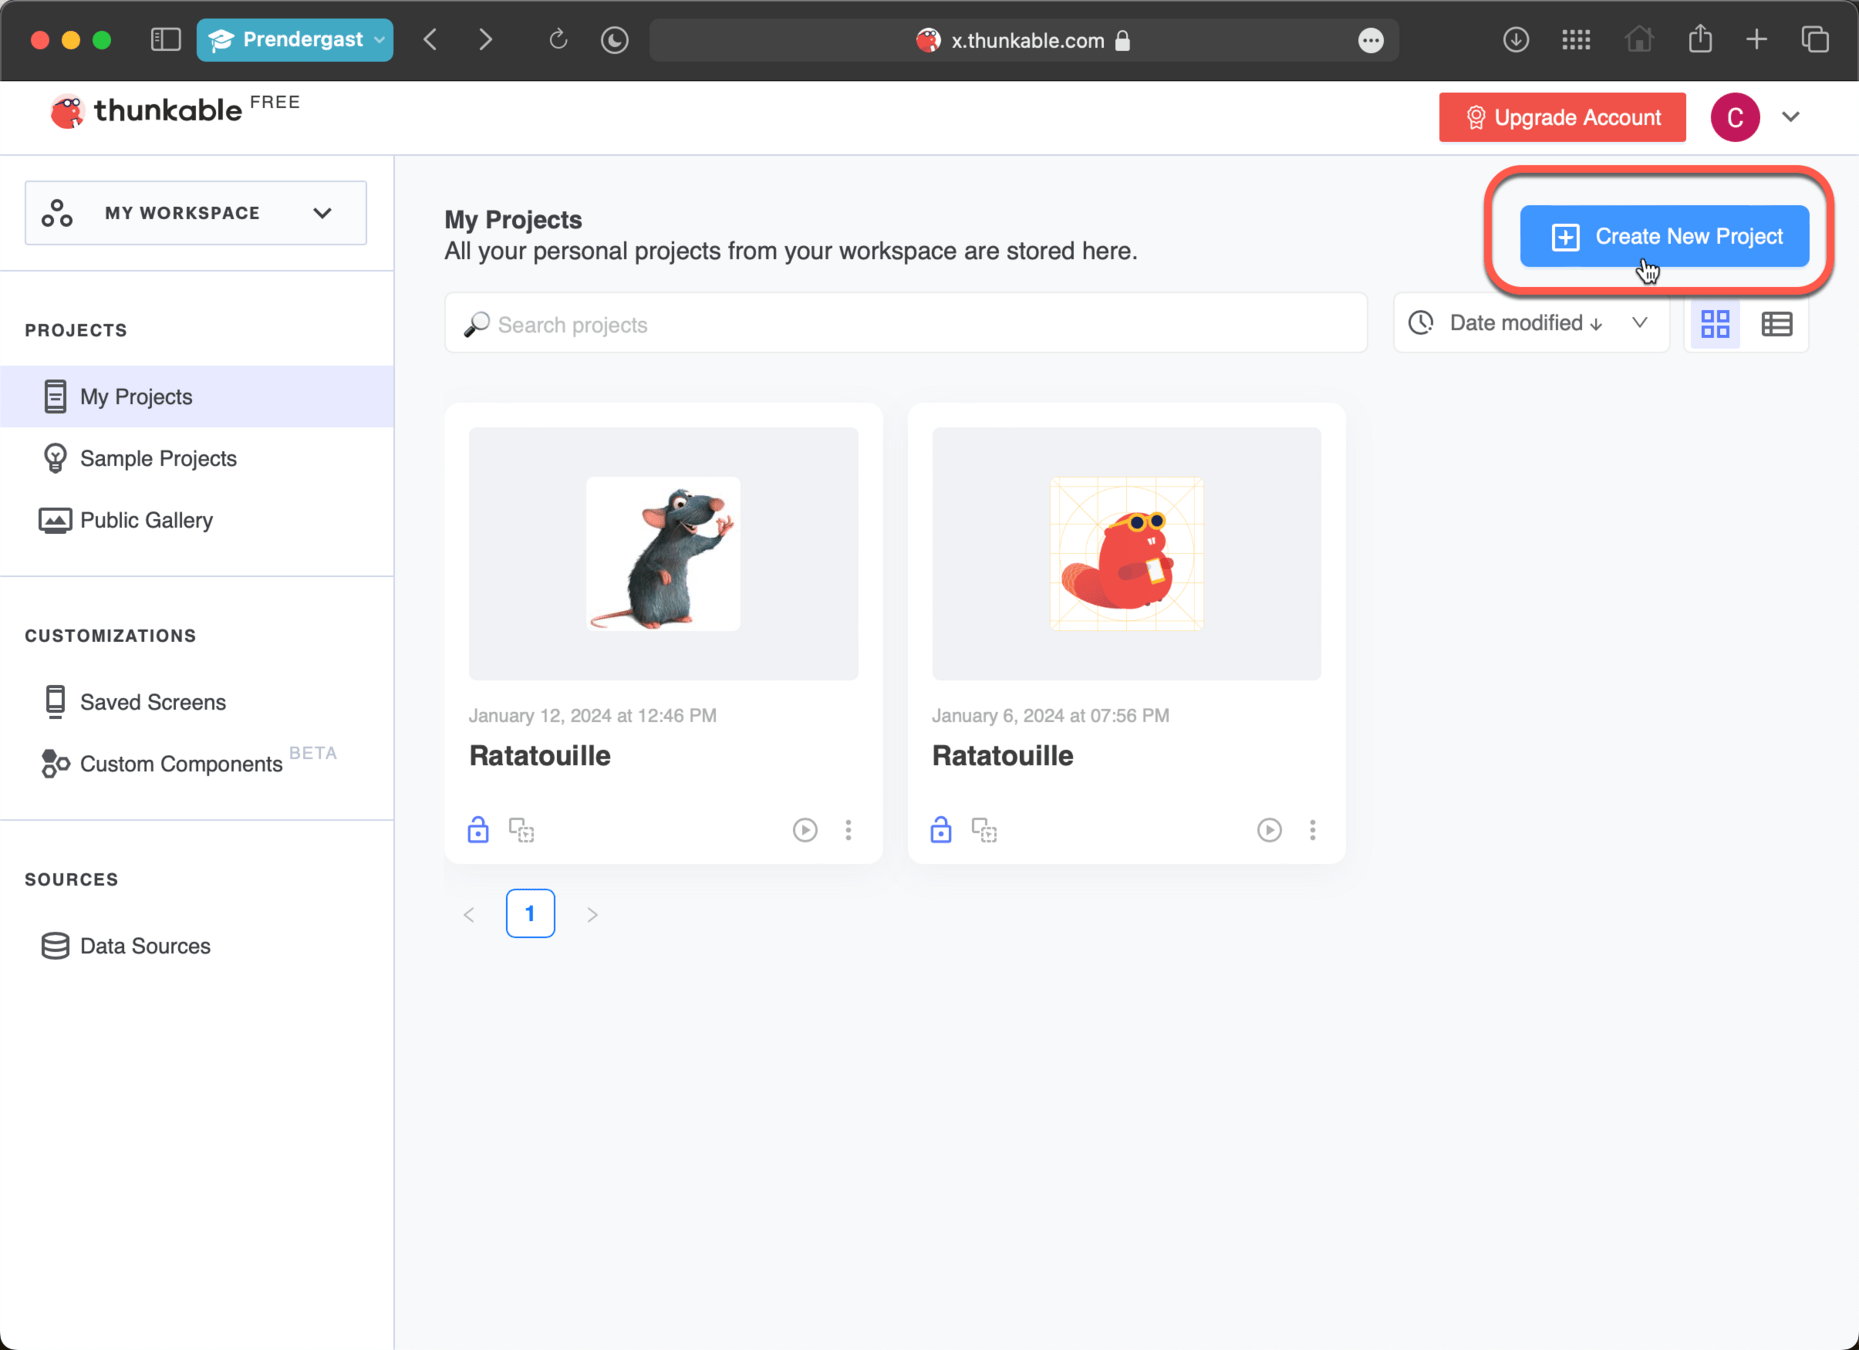
Task: Open the Prendergast profile menu
Action: (x=295, y=40)
